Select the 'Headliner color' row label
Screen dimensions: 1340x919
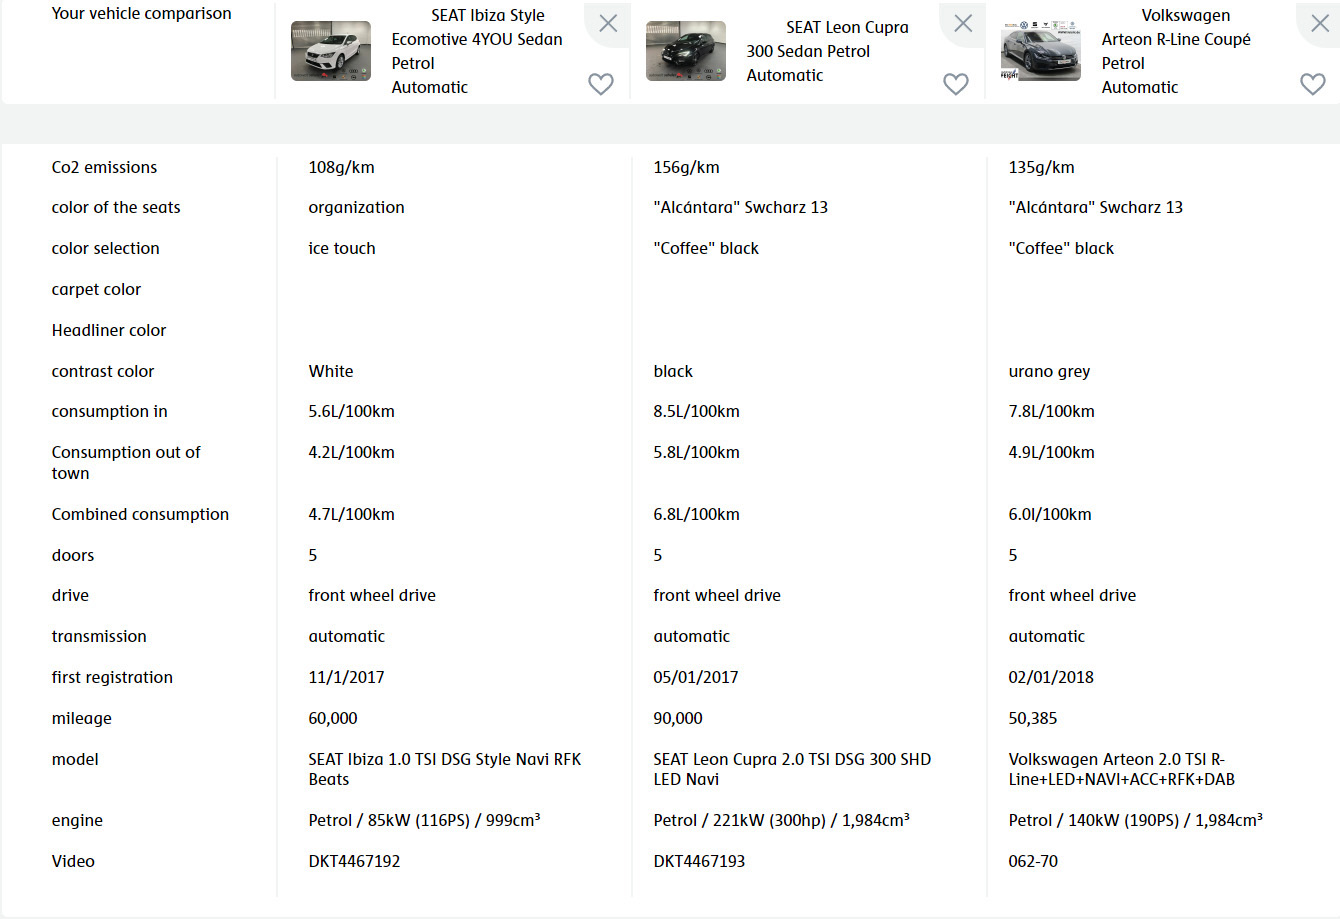pyautogui.click(x=109, y=330)
